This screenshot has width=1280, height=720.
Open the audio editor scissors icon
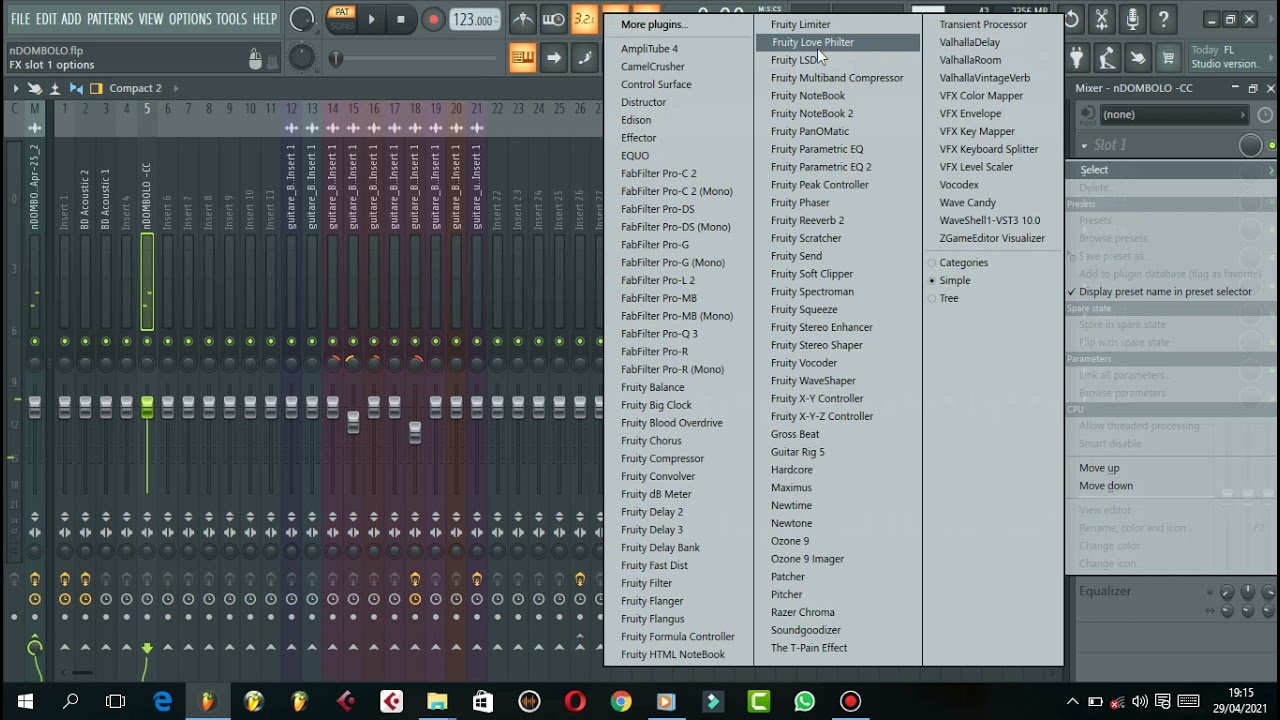click(x=1101, y=19)
